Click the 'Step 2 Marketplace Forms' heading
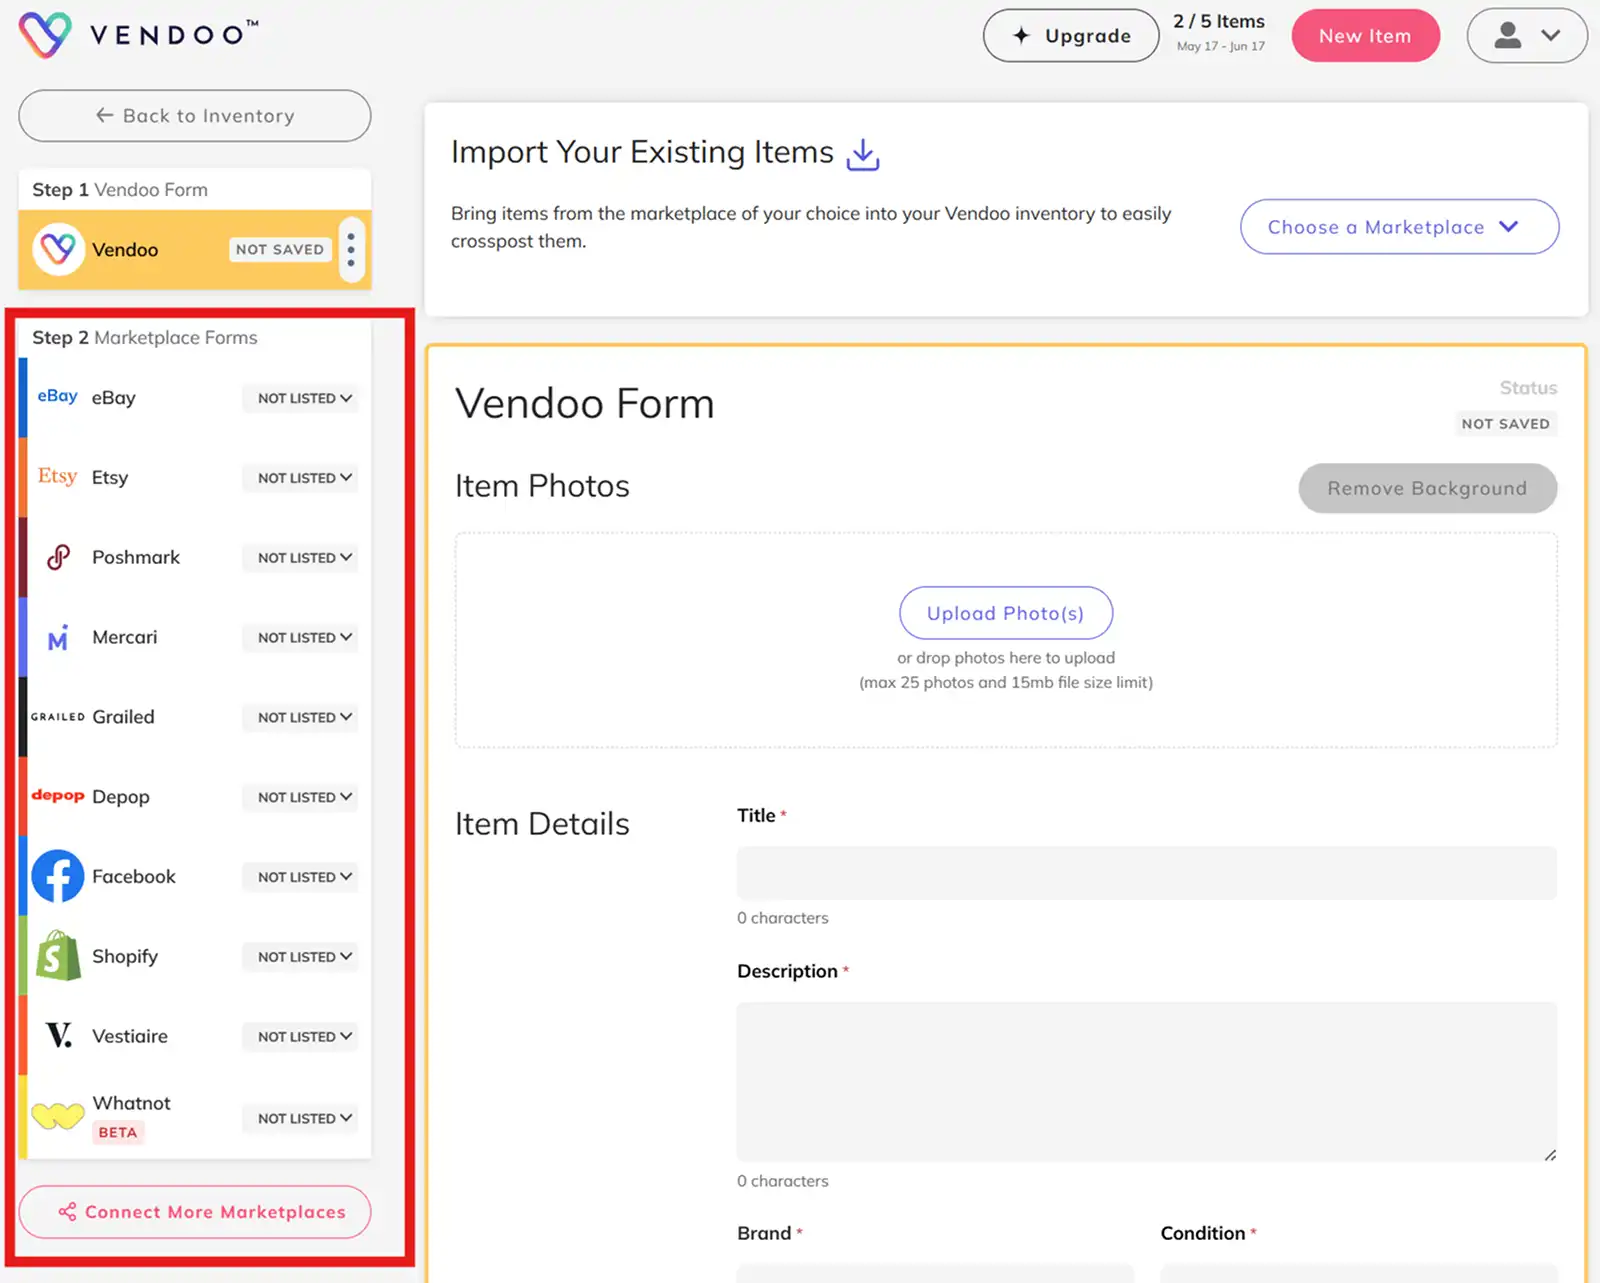Screen dimensions: 1600x1283 click(145, 338)
